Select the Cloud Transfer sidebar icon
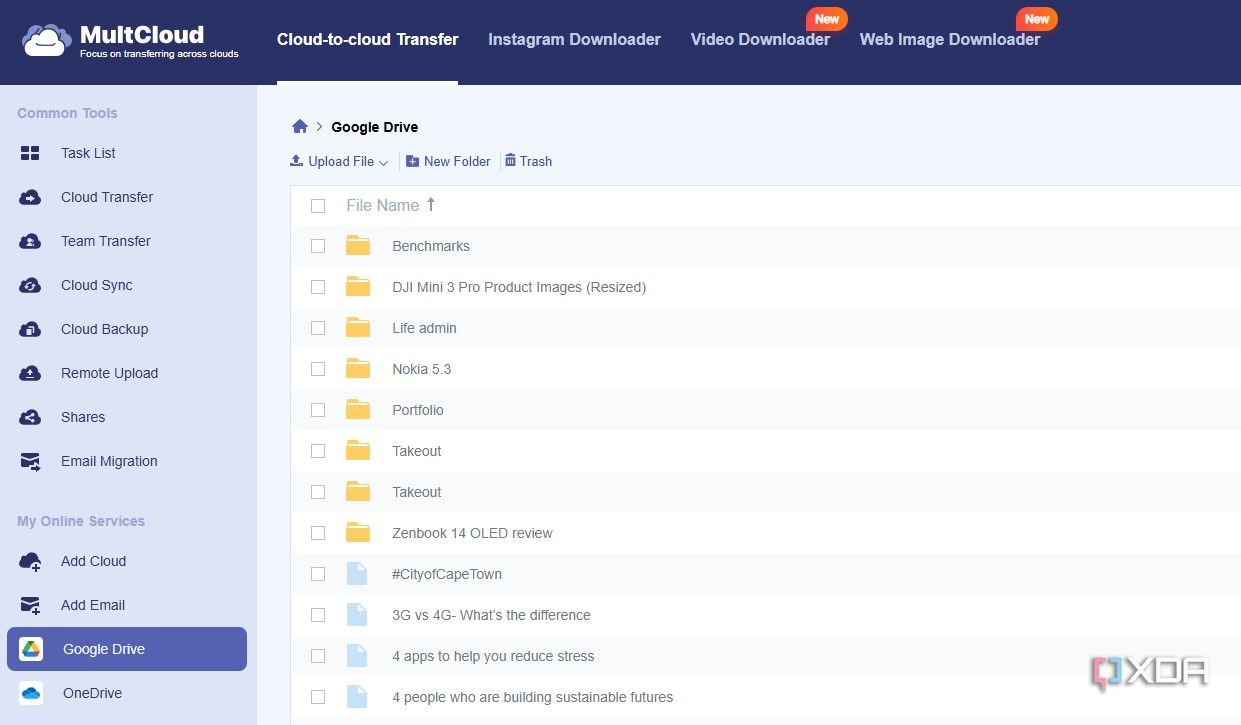 (x=29, y=197)
